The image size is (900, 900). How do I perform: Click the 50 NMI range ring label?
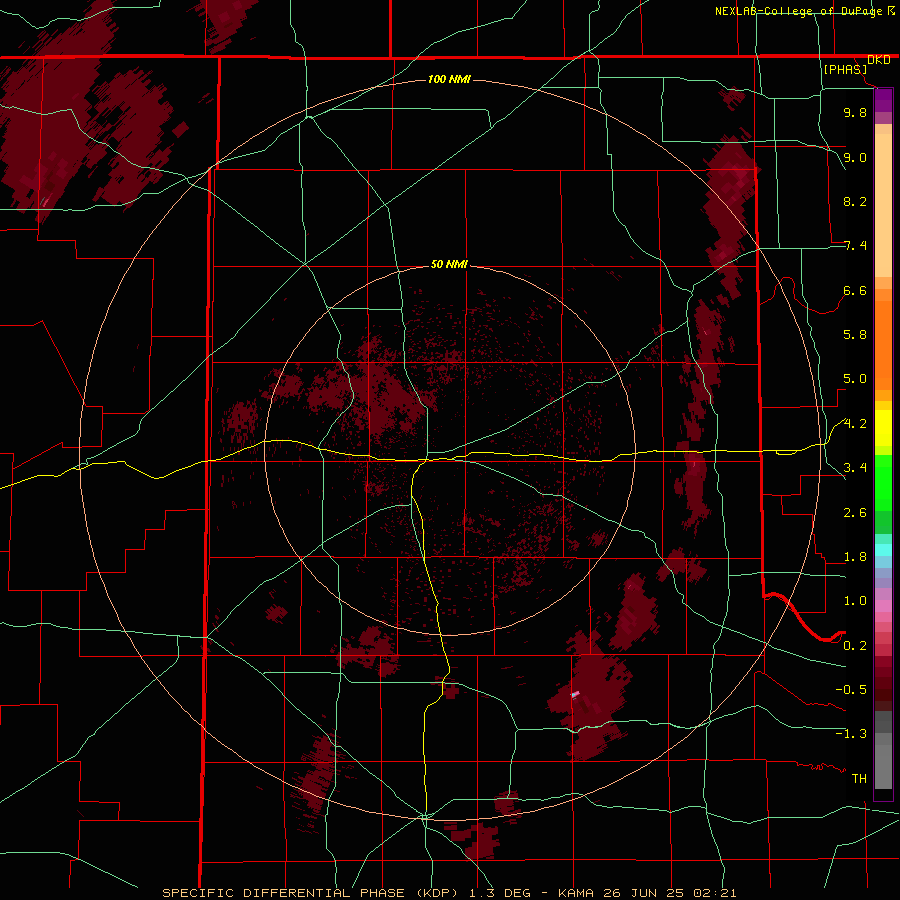click(x=449, y=264)
